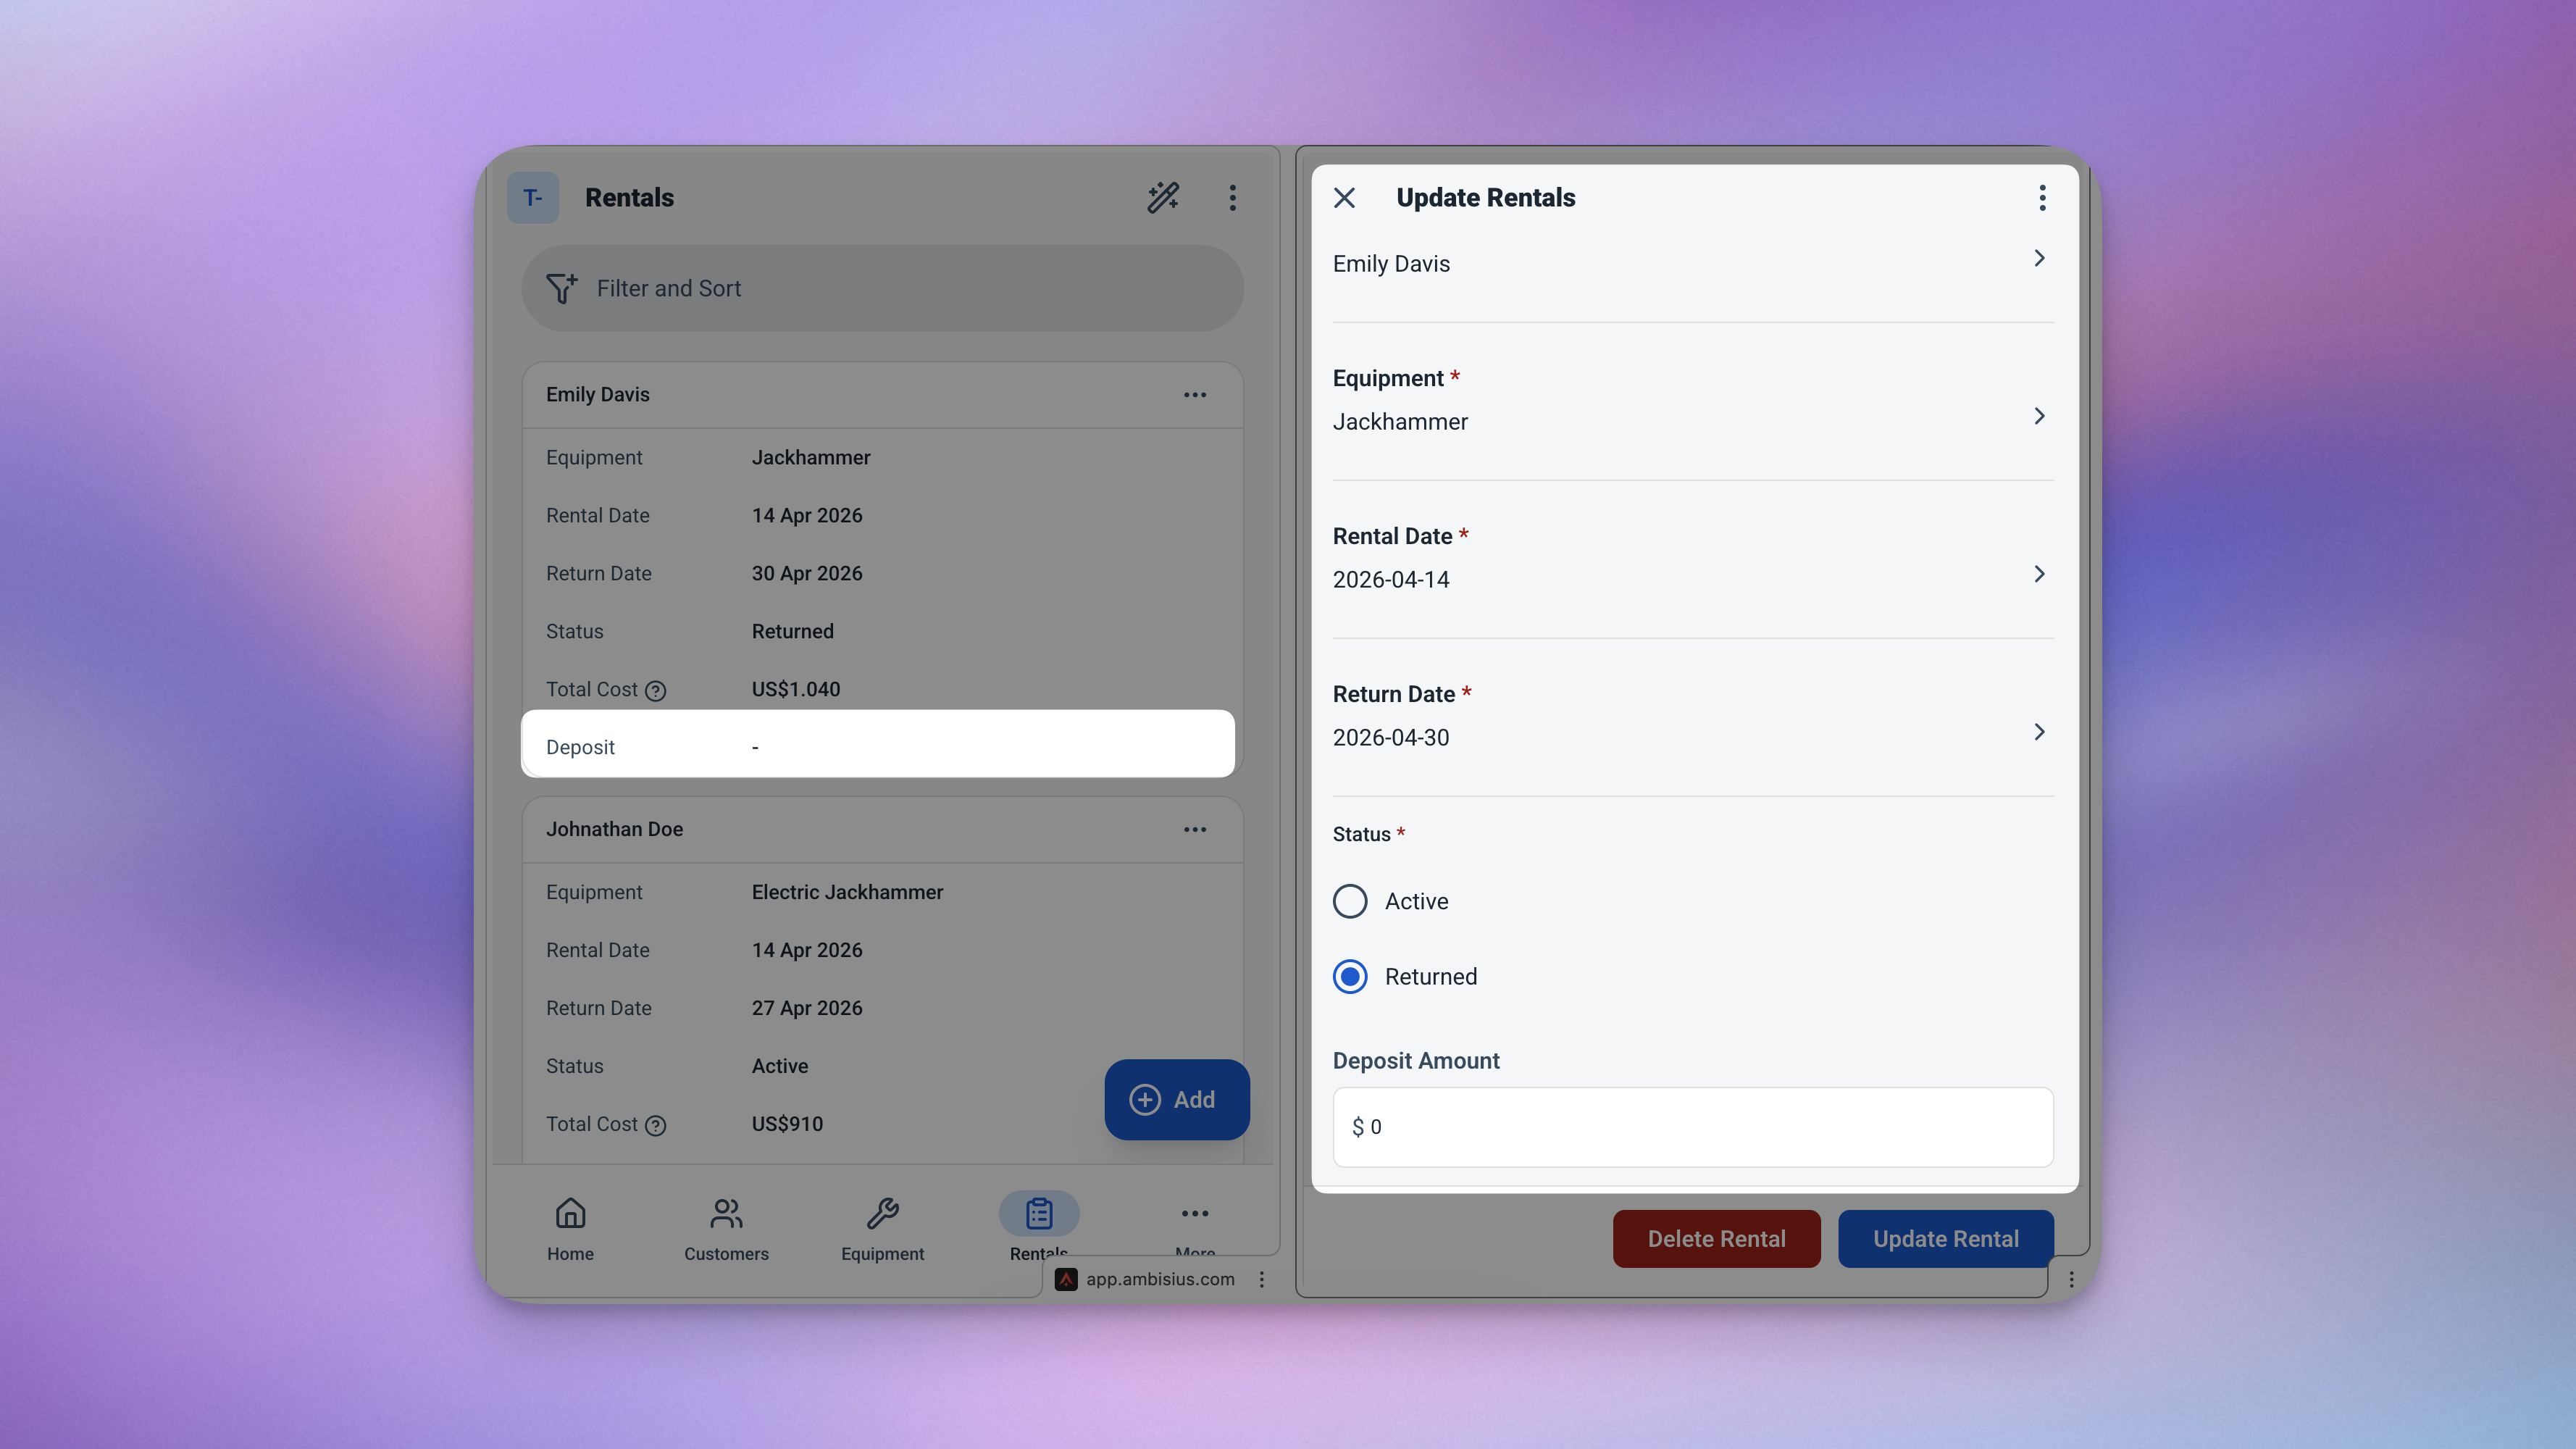Select the Active status radio button

(x=1350, y=900)
